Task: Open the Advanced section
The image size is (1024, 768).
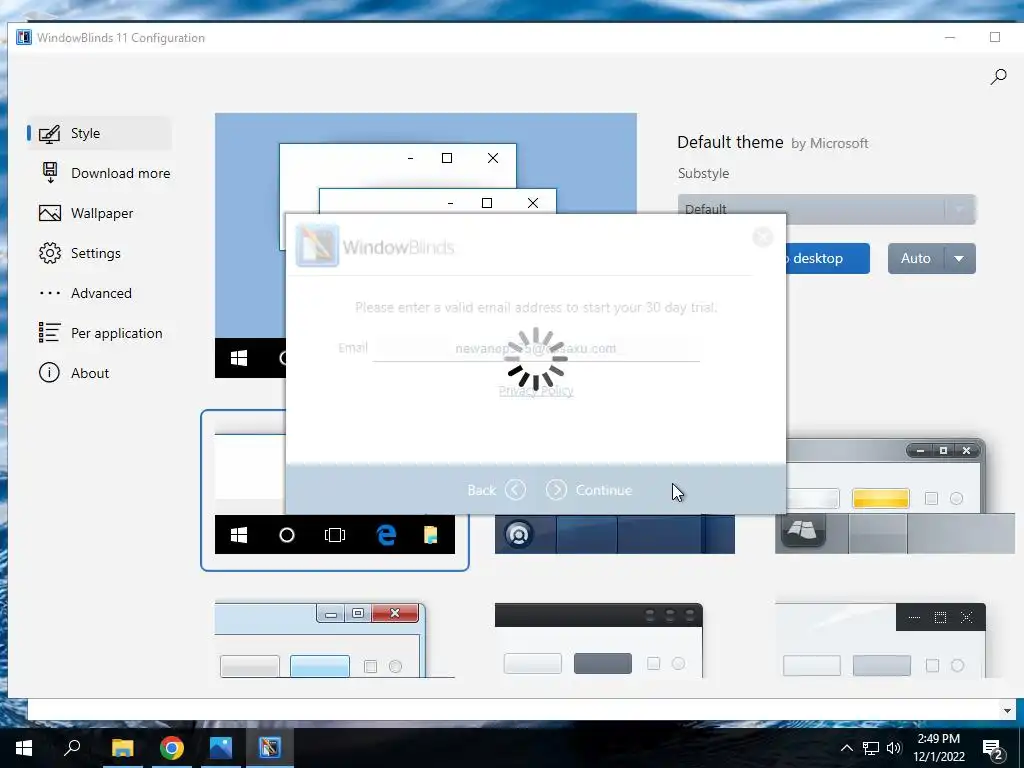Action: click(x=85, y=293)
